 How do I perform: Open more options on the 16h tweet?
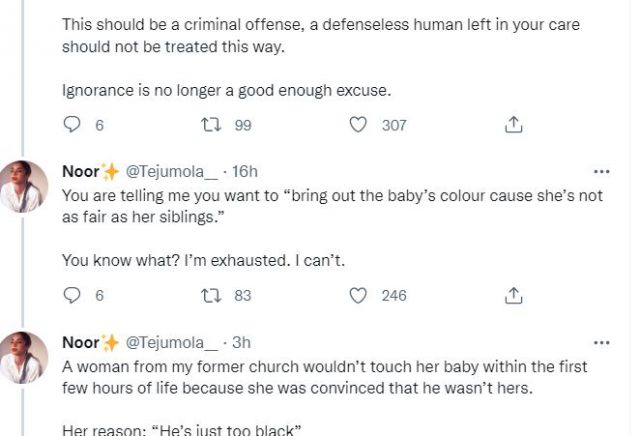601,171
